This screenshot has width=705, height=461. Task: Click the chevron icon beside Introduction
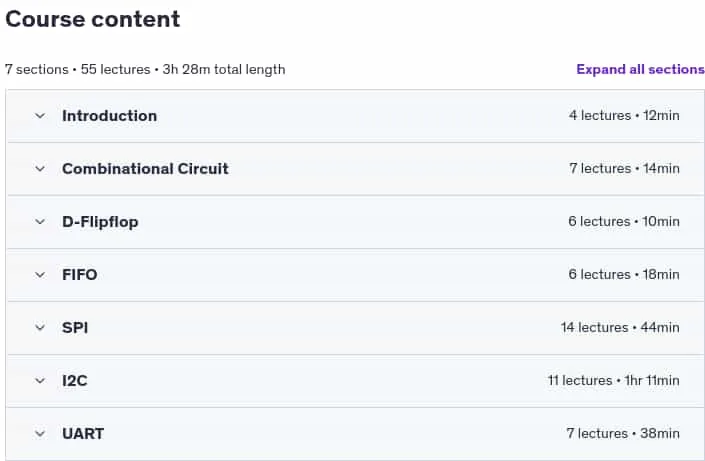[x=40, y=116]
